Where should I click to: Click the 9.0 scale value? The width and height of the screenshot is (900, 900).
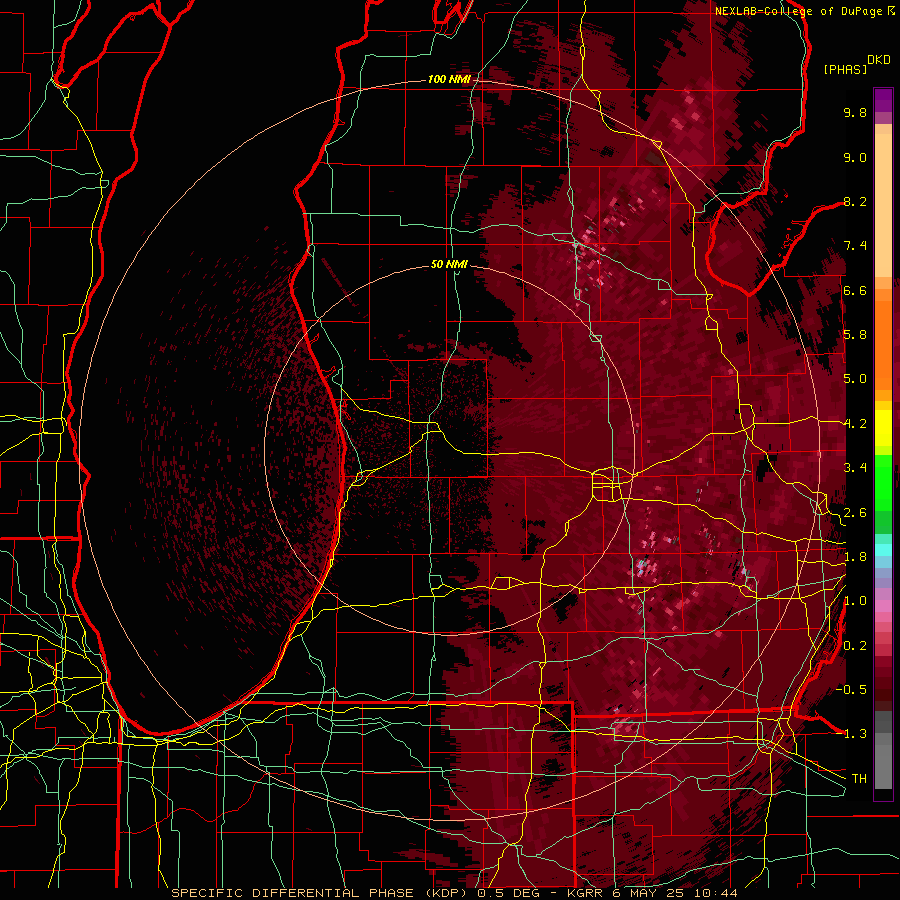(x=855, y=157)
